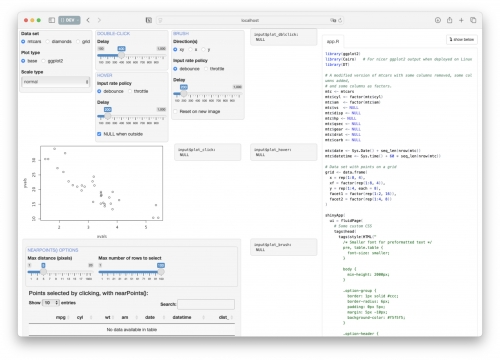Click the library(ggplot2) code line
The width and height of the screenshot is (500, 360).
pyautogui.click(x=343, y=54)
